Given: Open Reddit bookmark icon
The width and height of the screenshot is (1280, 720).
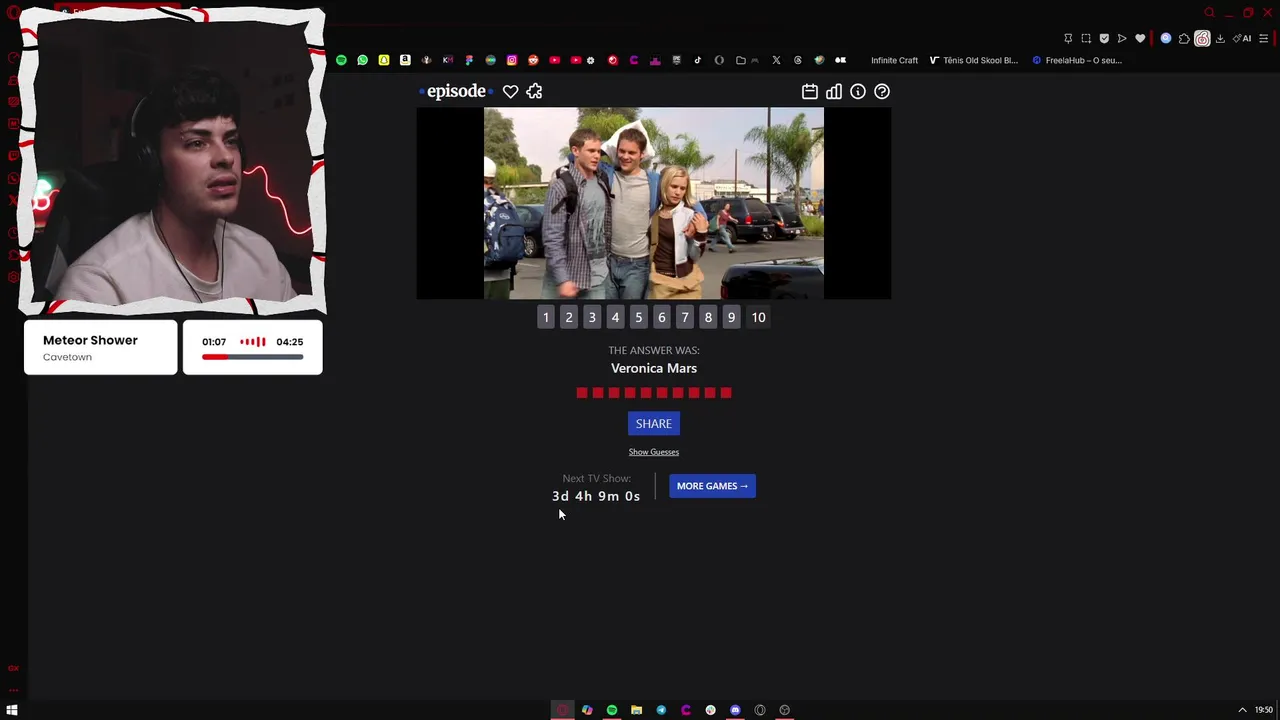Looking at the screenshot, I should point(533,60).
